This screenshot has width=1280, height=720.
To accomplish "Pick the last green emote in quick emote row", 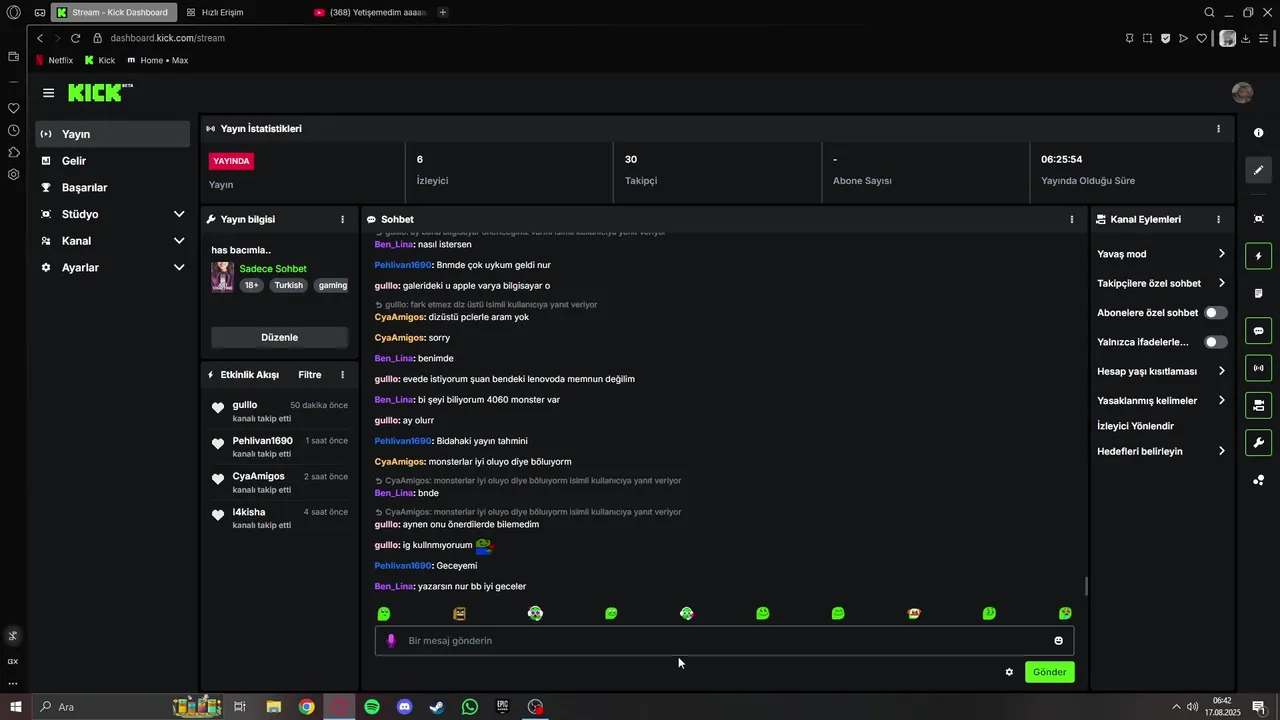I will tap(1066, 614).
